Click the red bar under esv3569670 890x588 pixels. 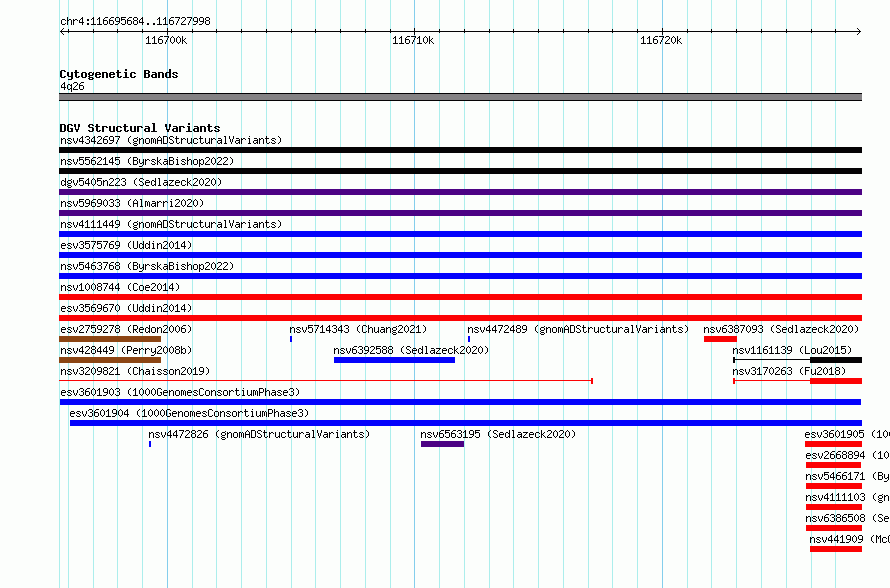pyautogui.click(x=460, y=318)
